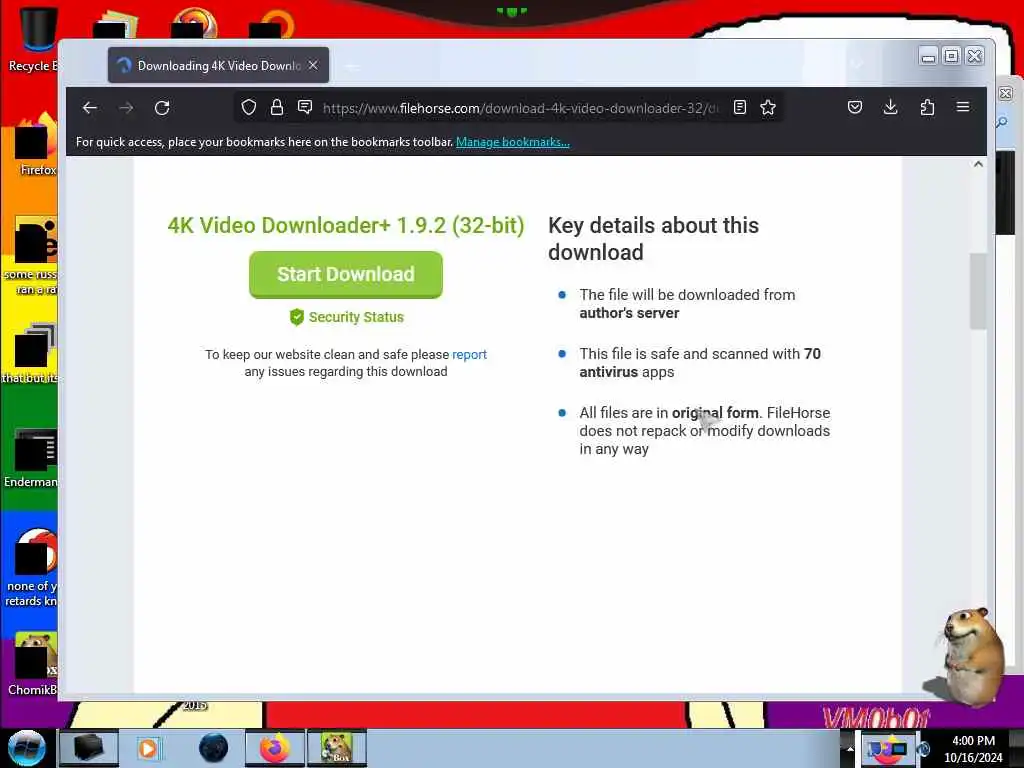Close the Downloading 4K Video tab

coord(313,65)
